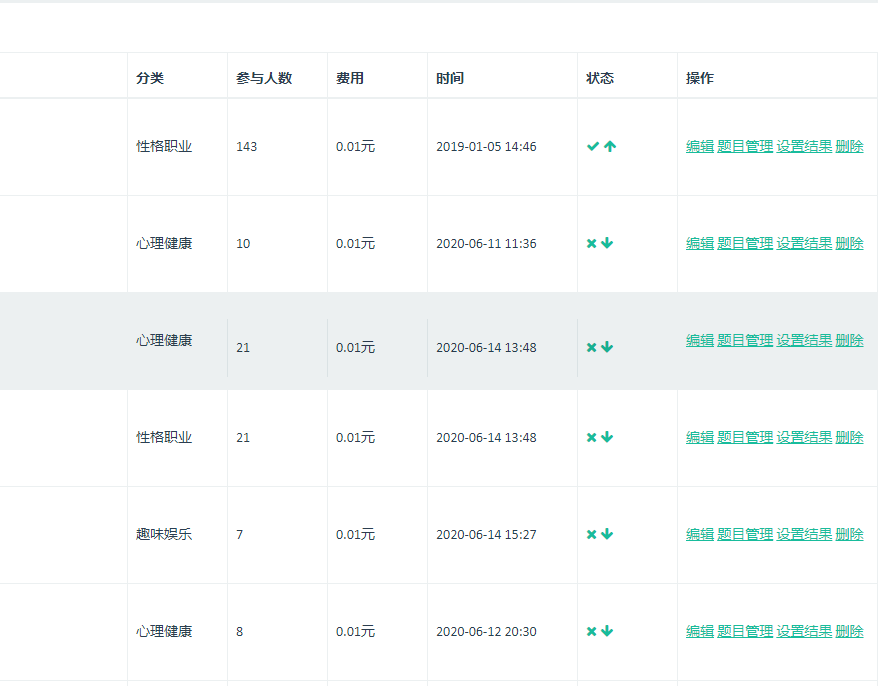
Task: Click the X status icon in highlighted 心理健康 row
Action: pyautogui.click(x=591, y=347)
